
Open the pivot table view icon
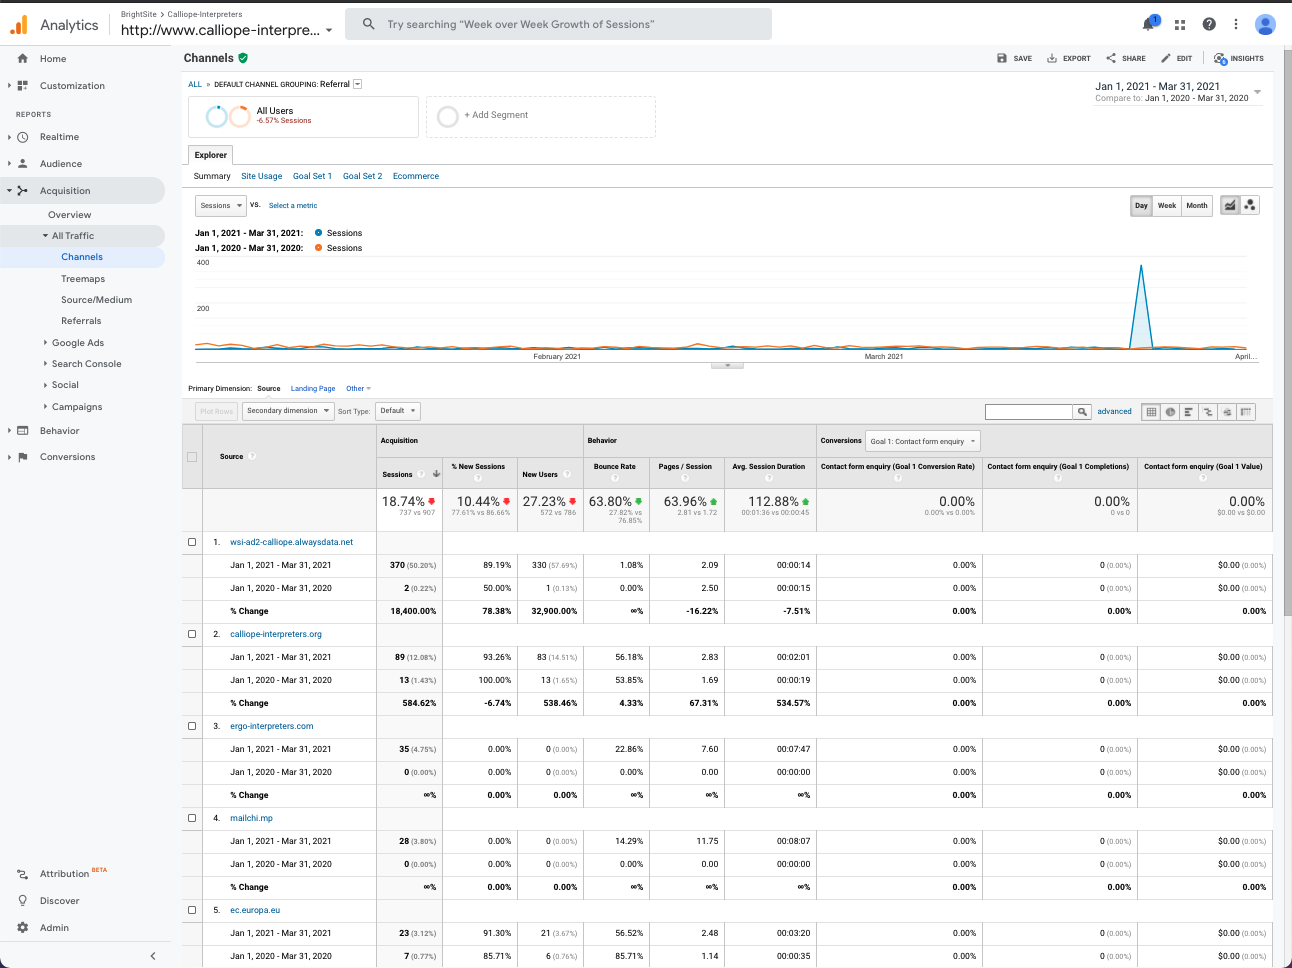pyautogui.click(x=1245, y=411)
